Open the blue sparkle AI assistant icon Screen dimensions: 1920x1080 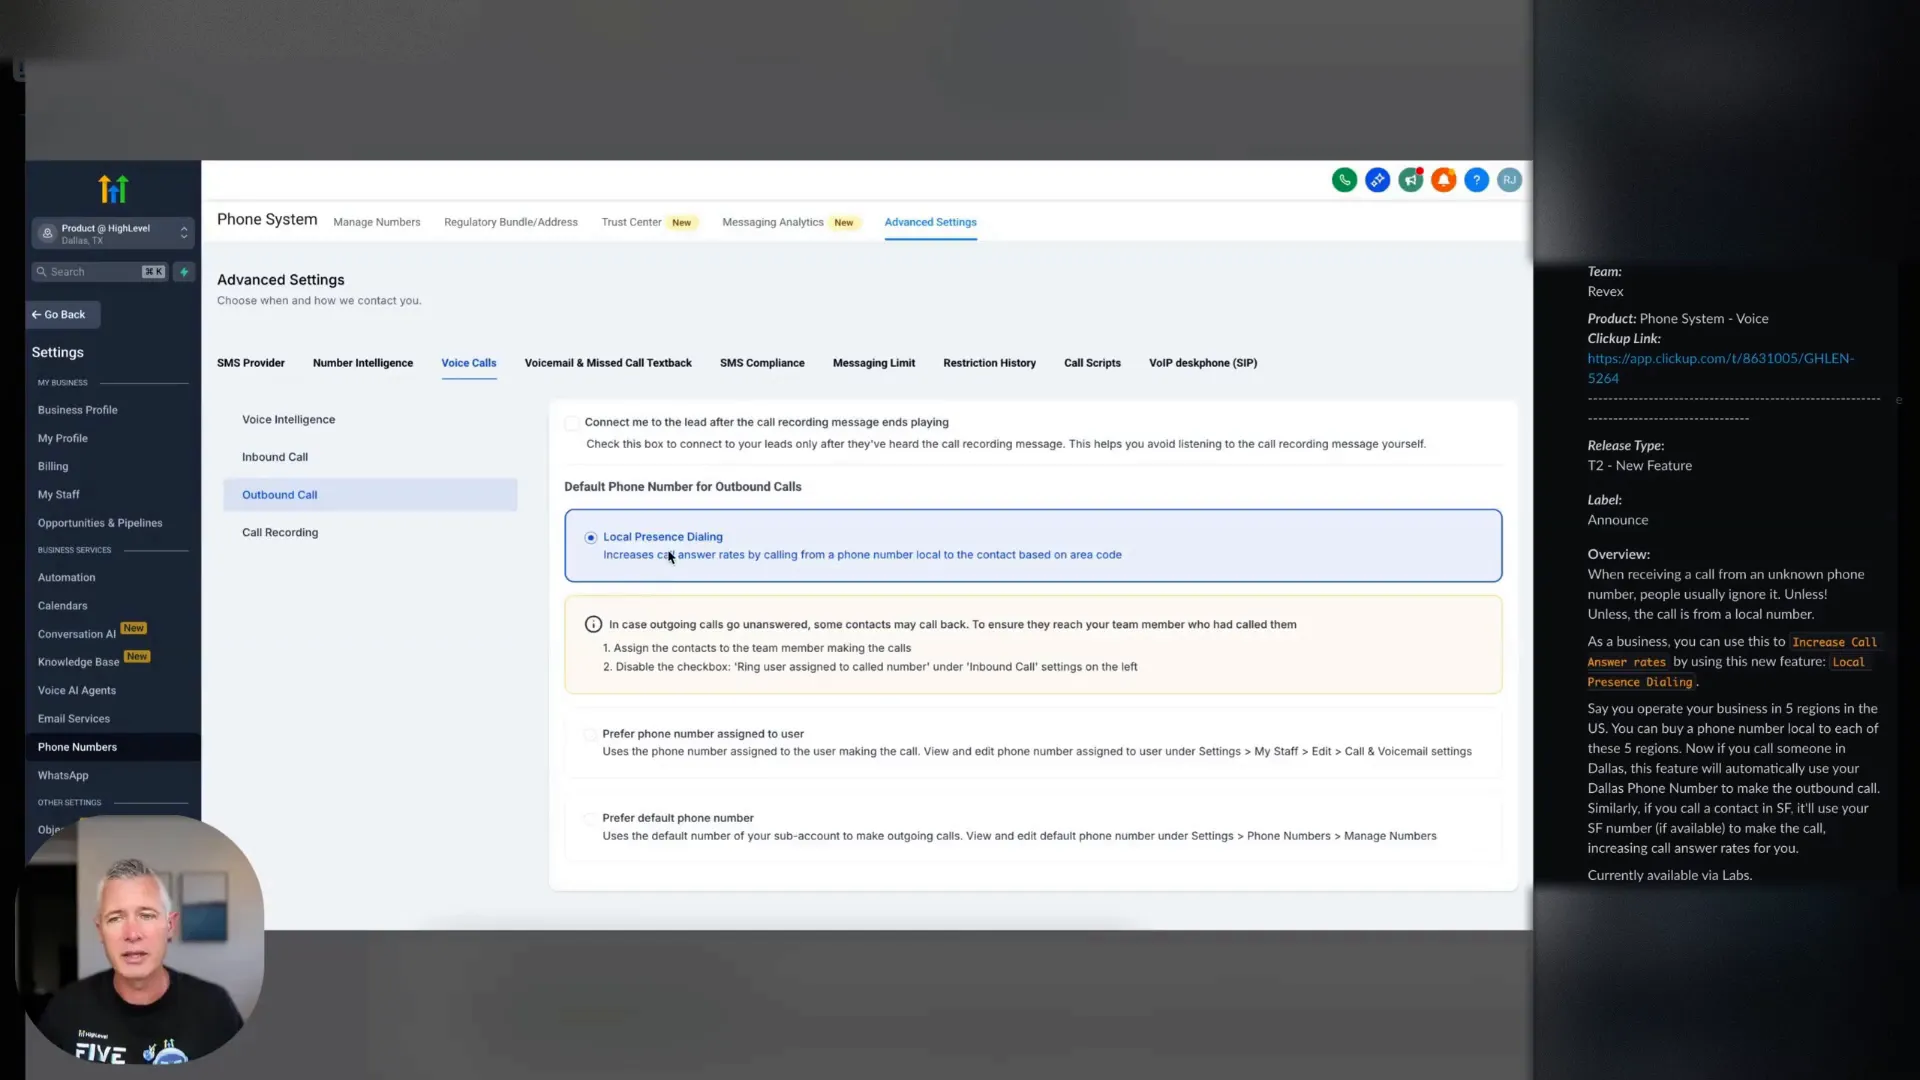pos(1377,180)
